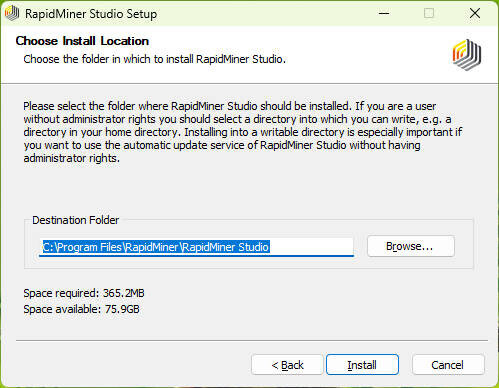The height and width of the screenshot is (388, 499).
Task: Click the 'Space required: 365.2MB' text
Action: click(x=84, y=293)
